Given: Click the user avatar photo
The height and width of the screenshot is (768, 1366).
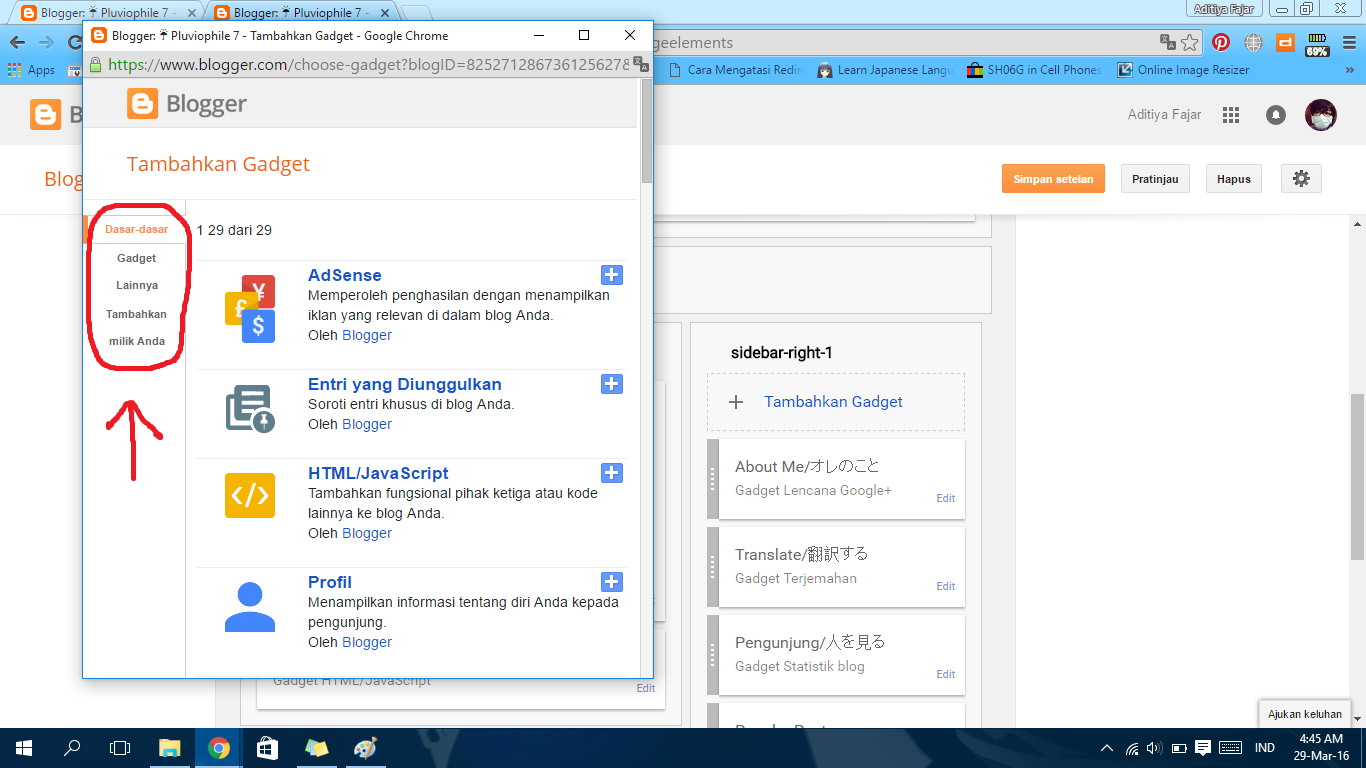Looking at the screenshot, I should [1321, 115].
